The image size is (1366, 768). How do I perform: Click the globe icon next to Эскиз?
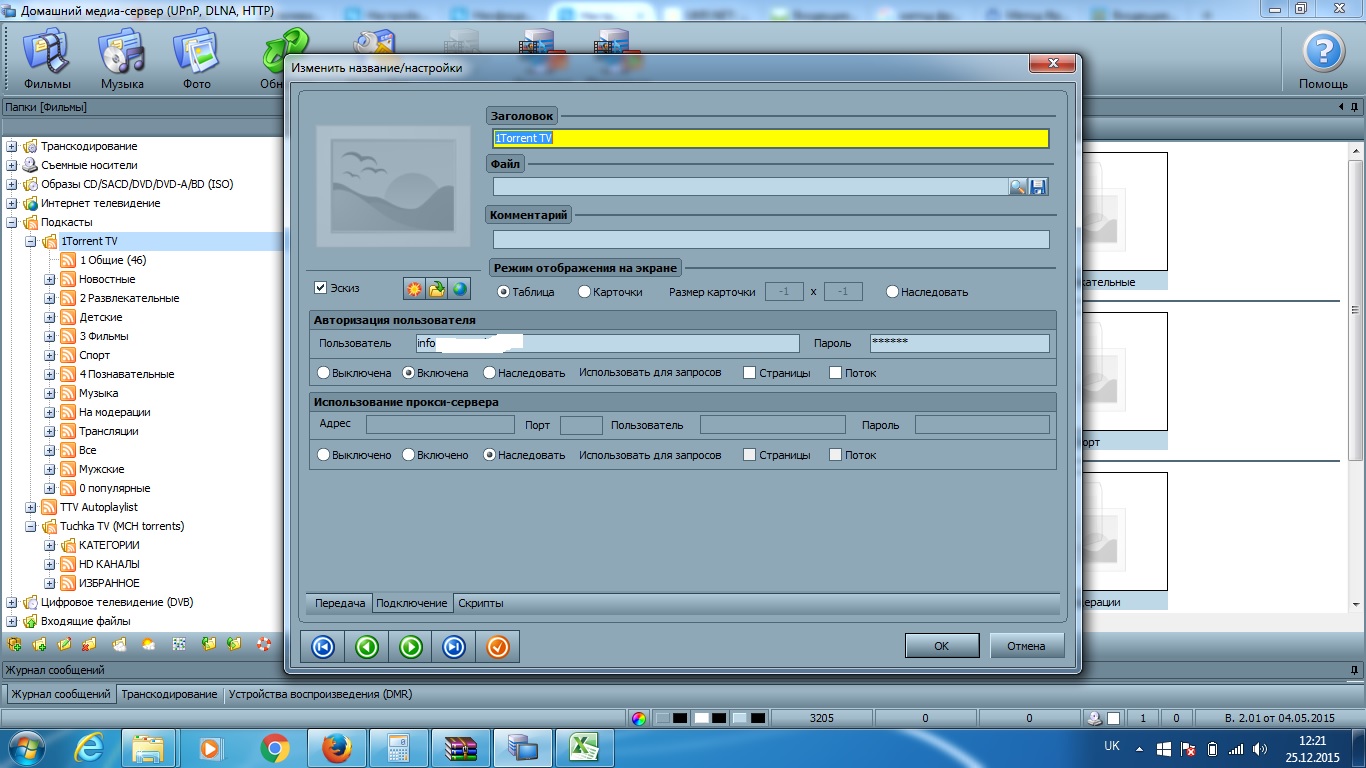pos(459,289)
